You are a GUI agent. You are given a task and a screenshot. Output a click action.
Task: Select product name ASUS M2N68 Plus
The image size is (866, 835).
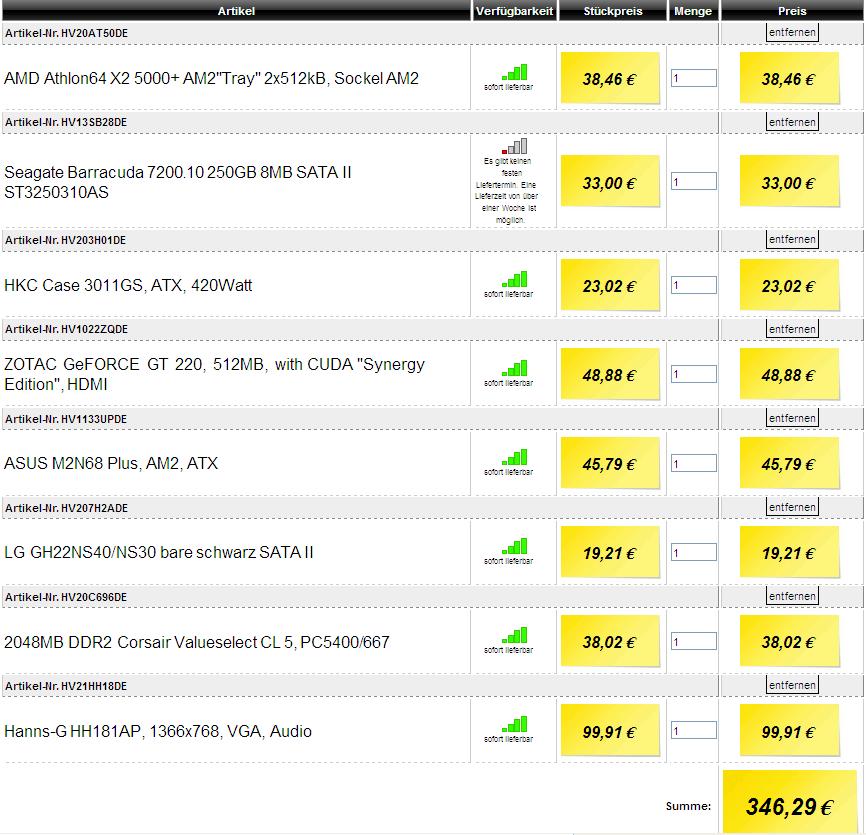111,463
